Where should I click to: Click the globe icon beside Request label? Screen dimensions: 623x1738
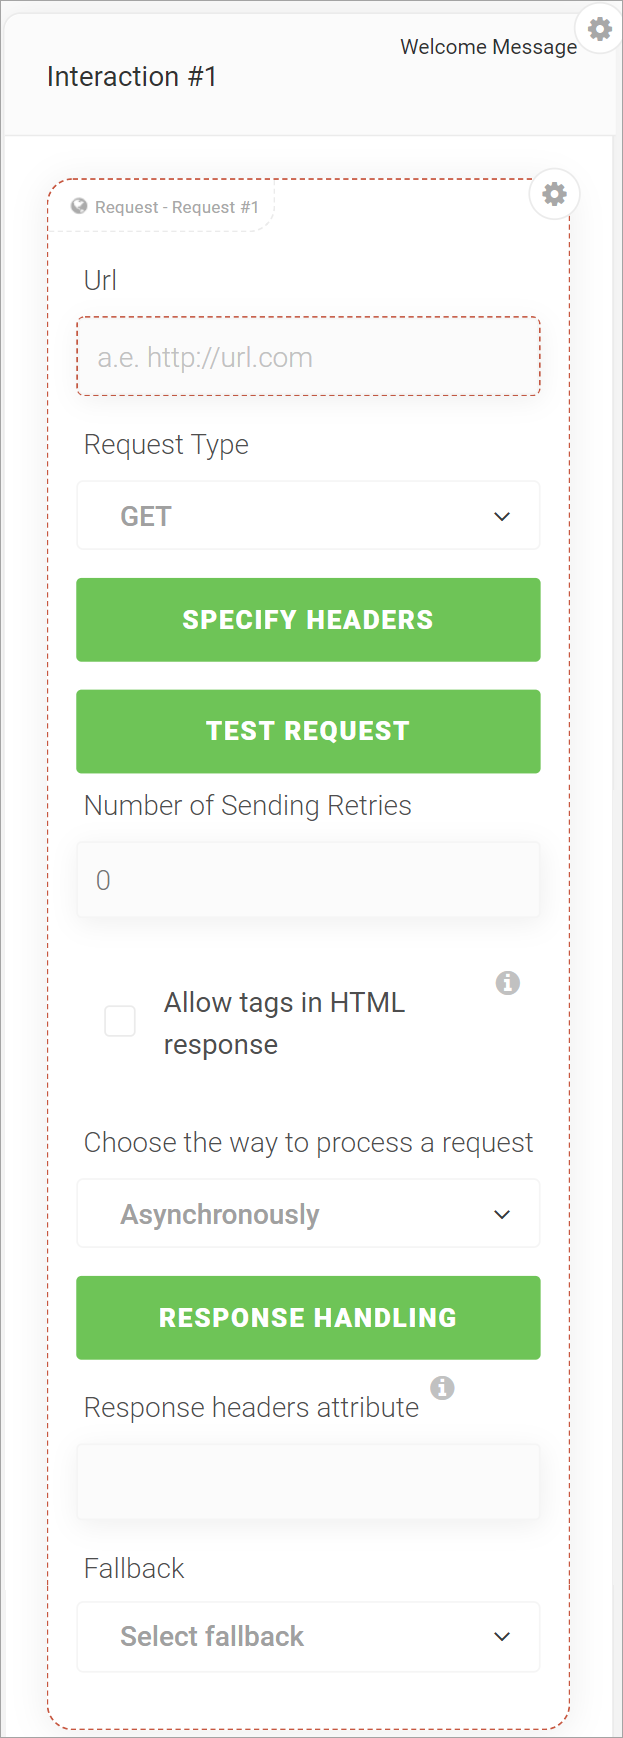click(x=79, y=206)
